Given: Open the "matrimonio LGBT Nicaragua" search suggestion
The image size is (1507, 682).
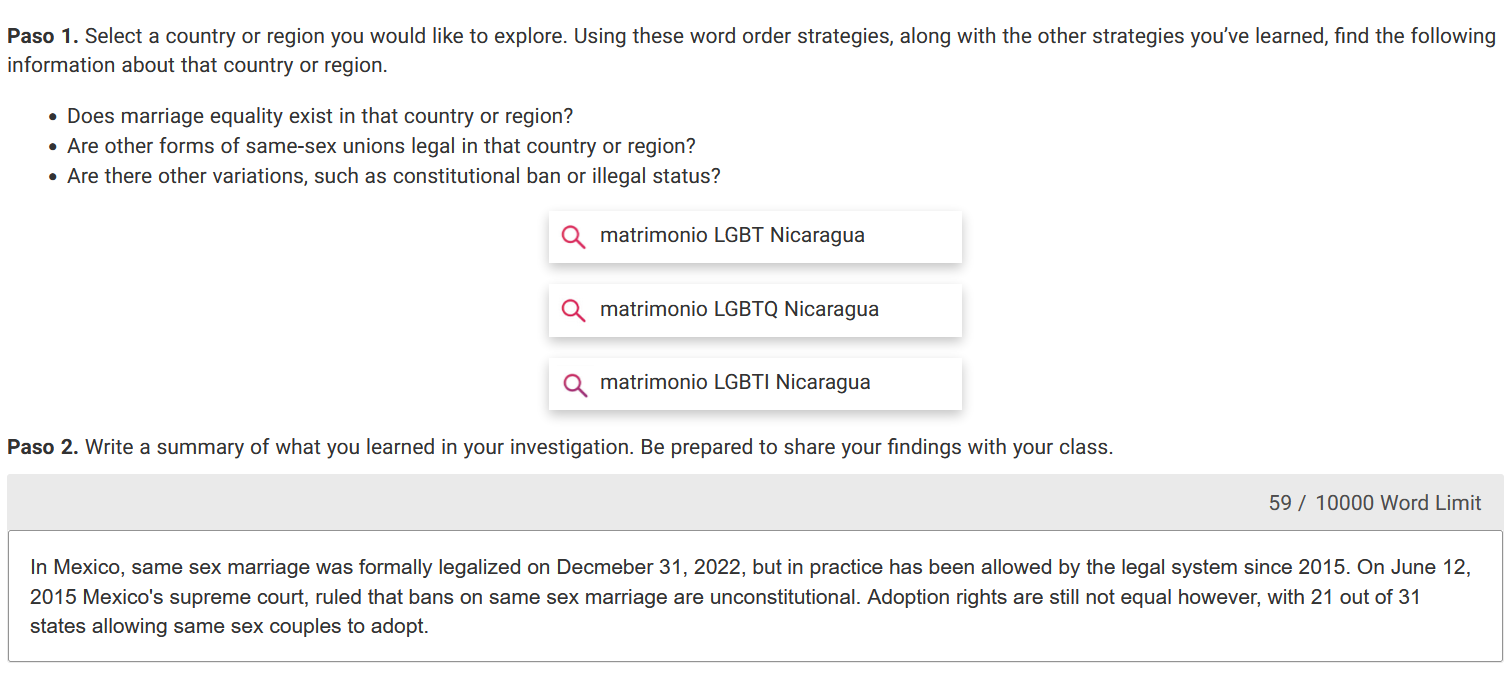Looking at the screenshot, I should pyautogui.click(x=755, y=237).
